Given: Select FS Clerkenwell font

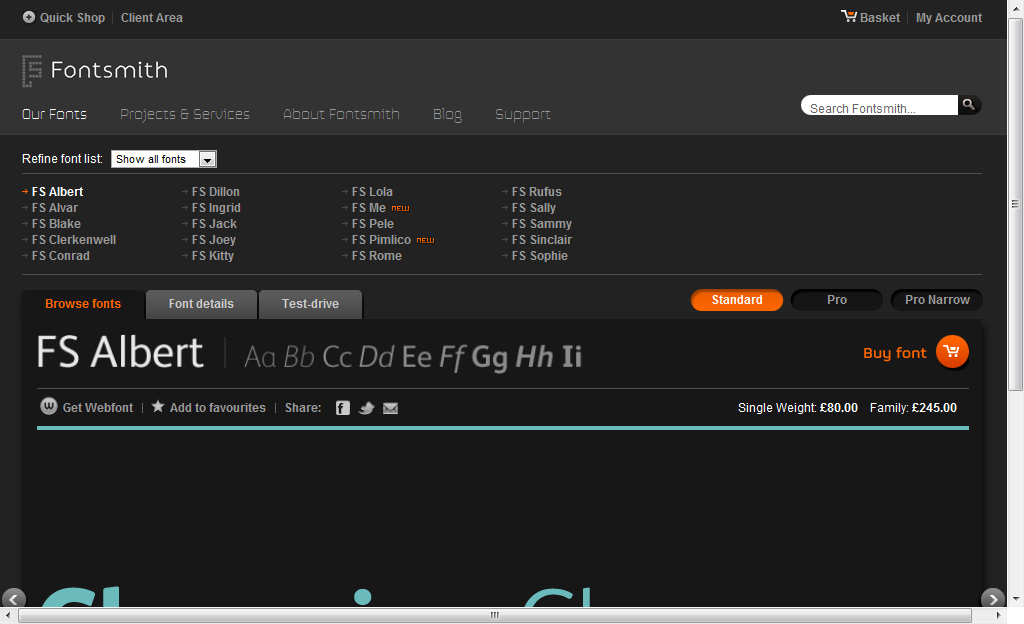Looking at the screenshot, I should (74, 240).
